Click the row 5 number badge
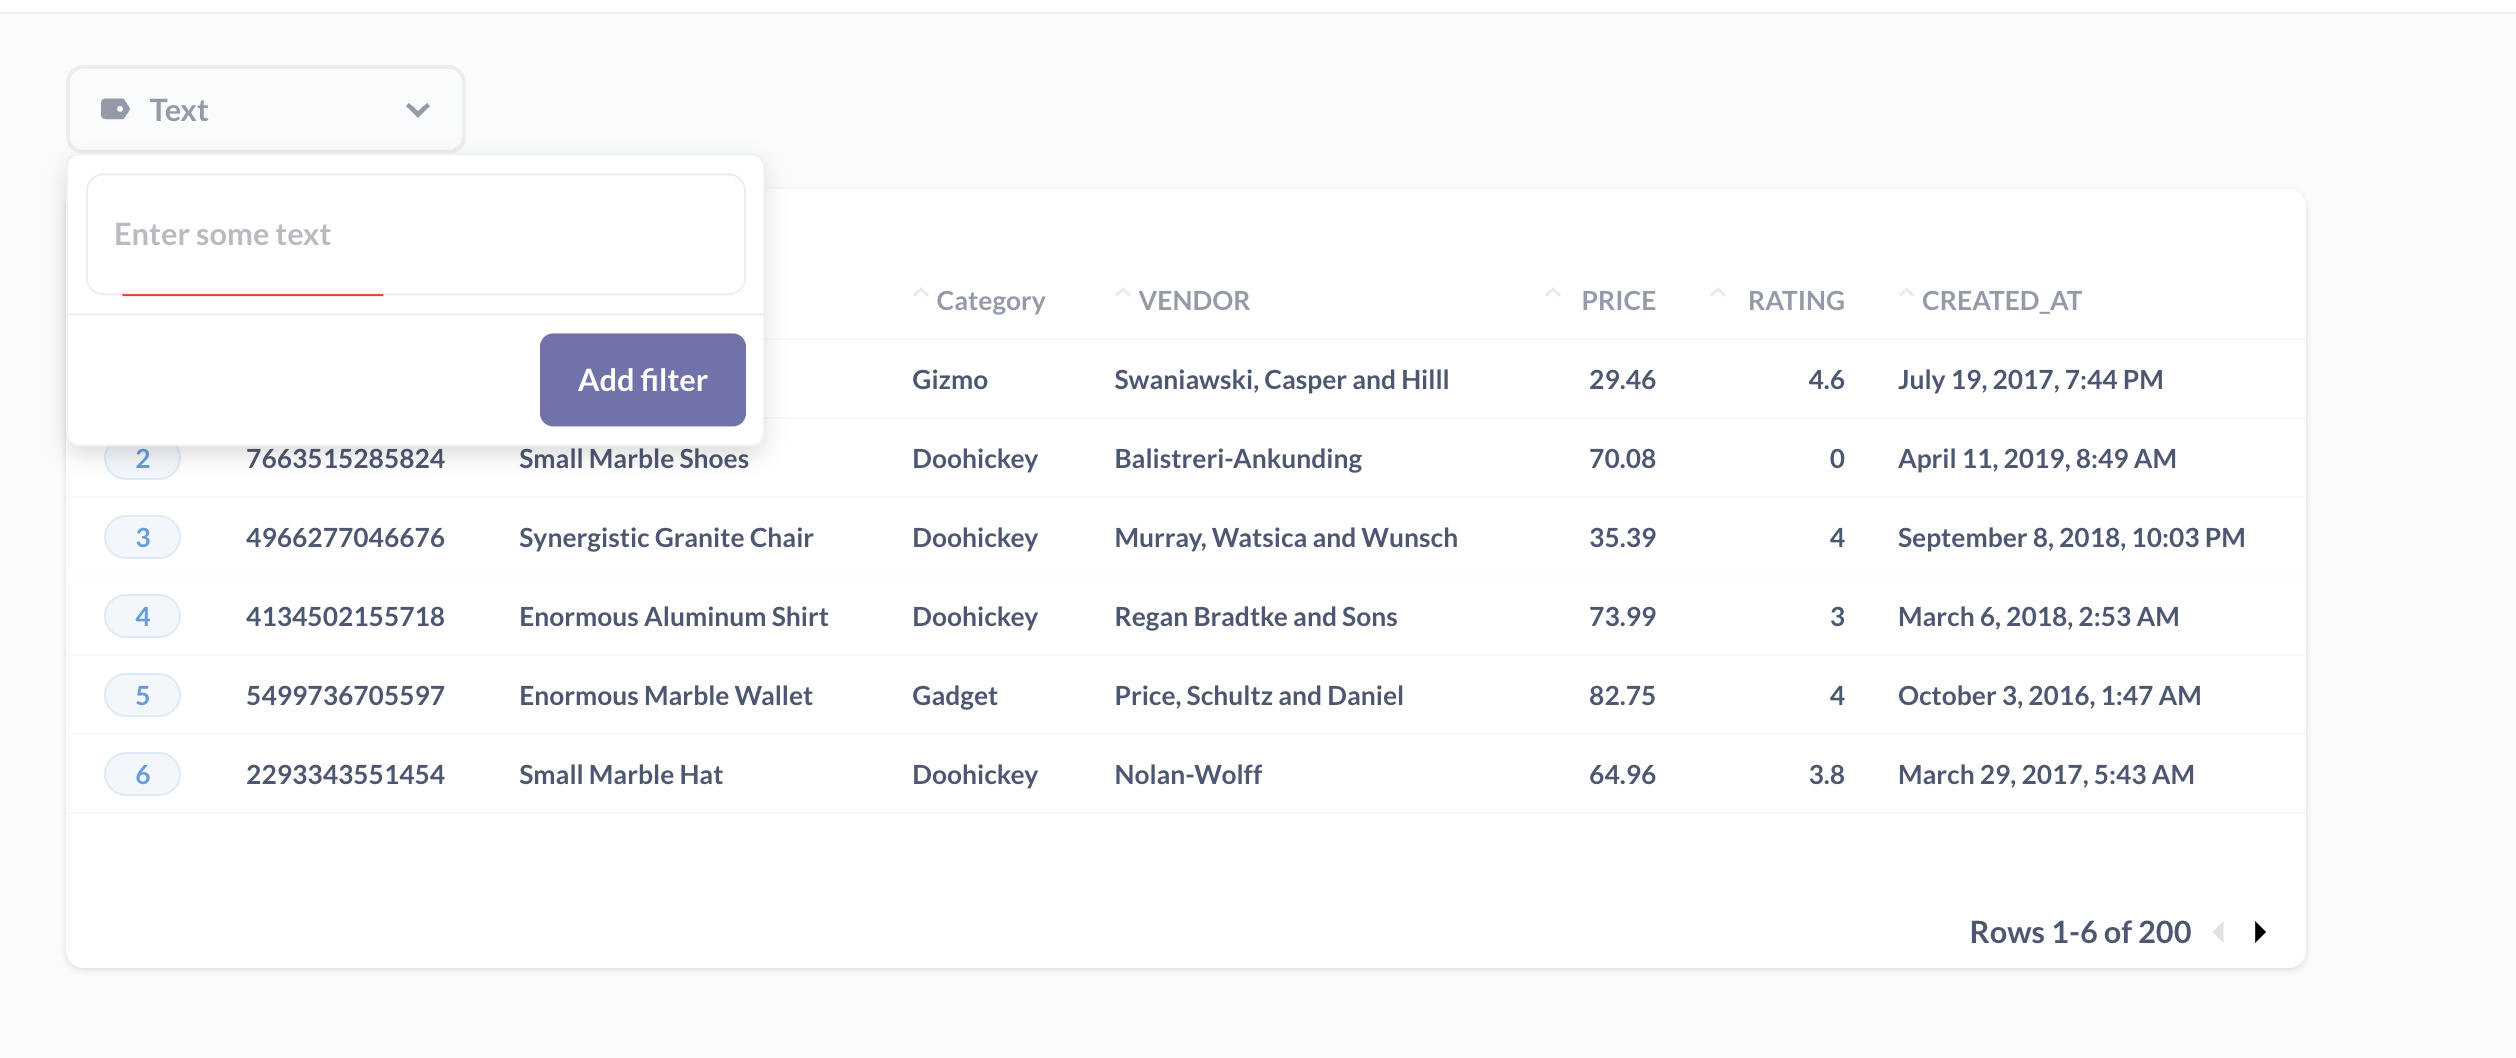This screenshot has width=2516, height=1058. (x=142, y=694)
